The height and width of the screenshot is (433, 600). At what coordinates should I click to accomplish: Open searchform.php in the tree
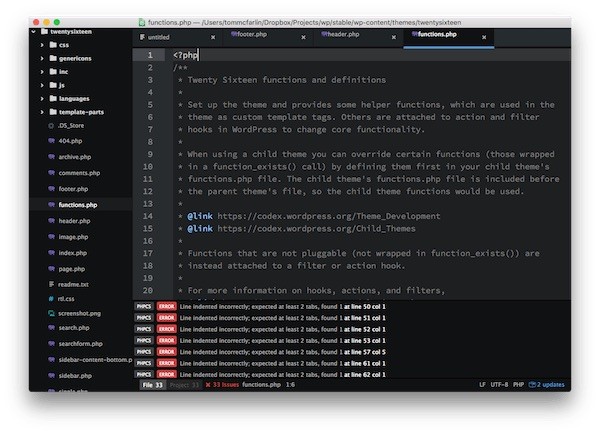pos(81,344)
